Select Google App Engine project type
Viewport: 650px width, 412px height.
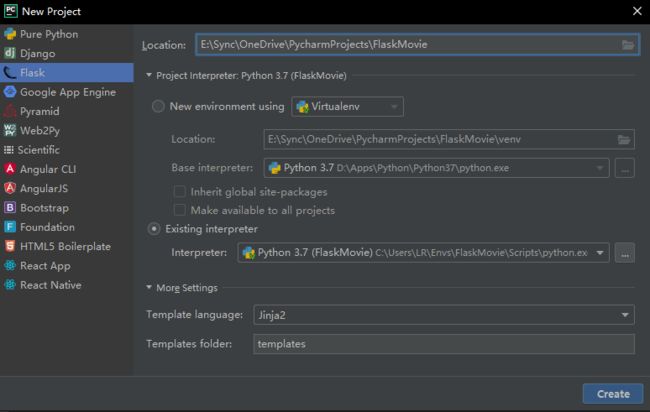pos(67,92)
